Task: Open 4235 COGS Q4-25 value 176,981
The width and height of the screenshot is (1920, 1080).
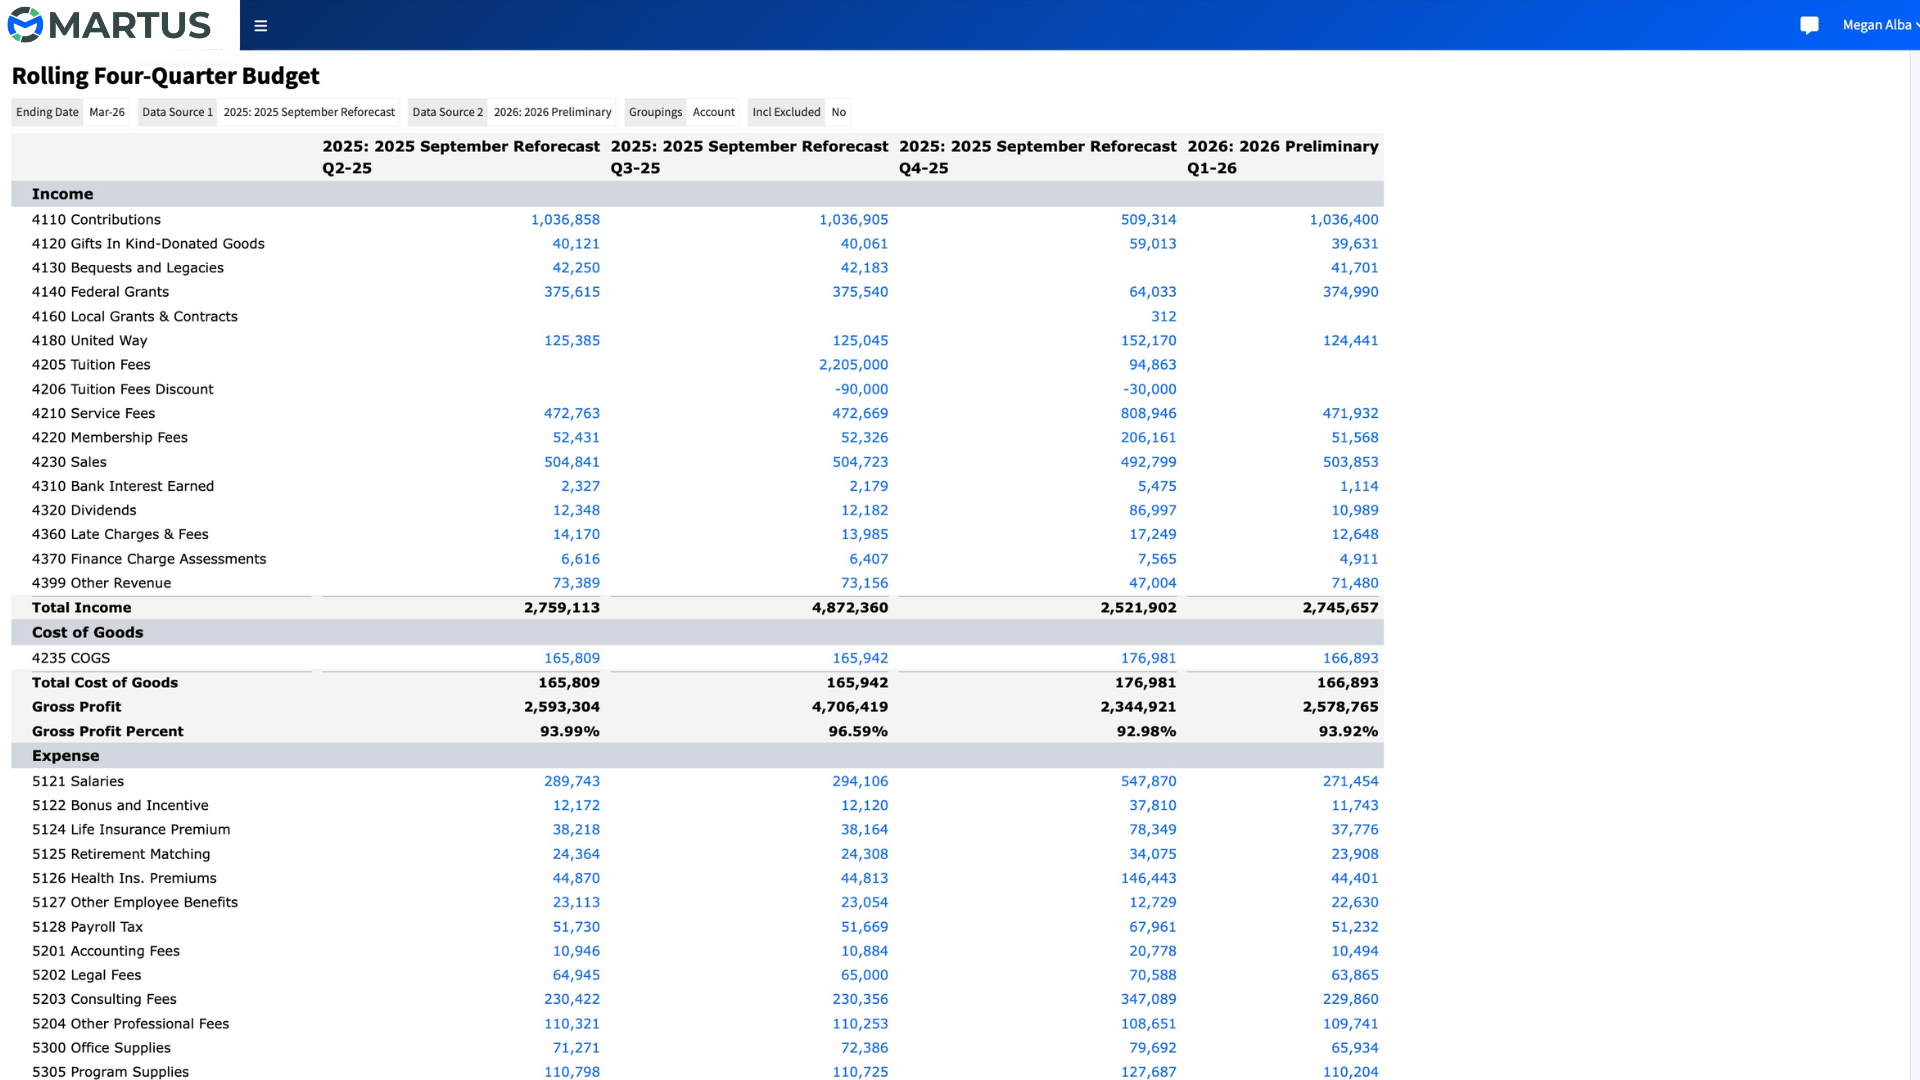Action: click(1148, 658)
